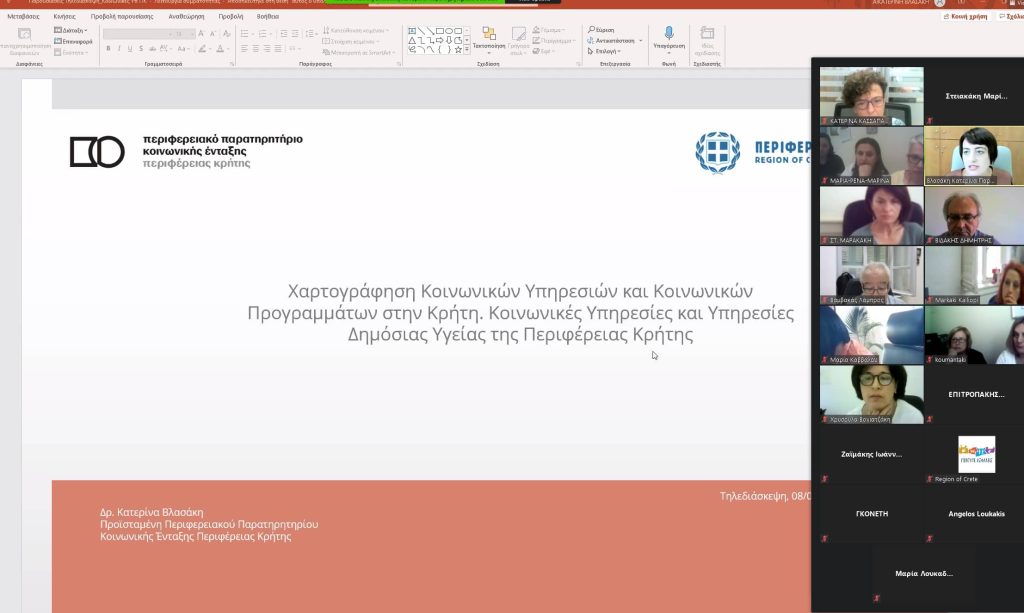Toggle text shadow formatting
Image resolution: width=1024 pixels, height=613 pixels.
[140, 49]
